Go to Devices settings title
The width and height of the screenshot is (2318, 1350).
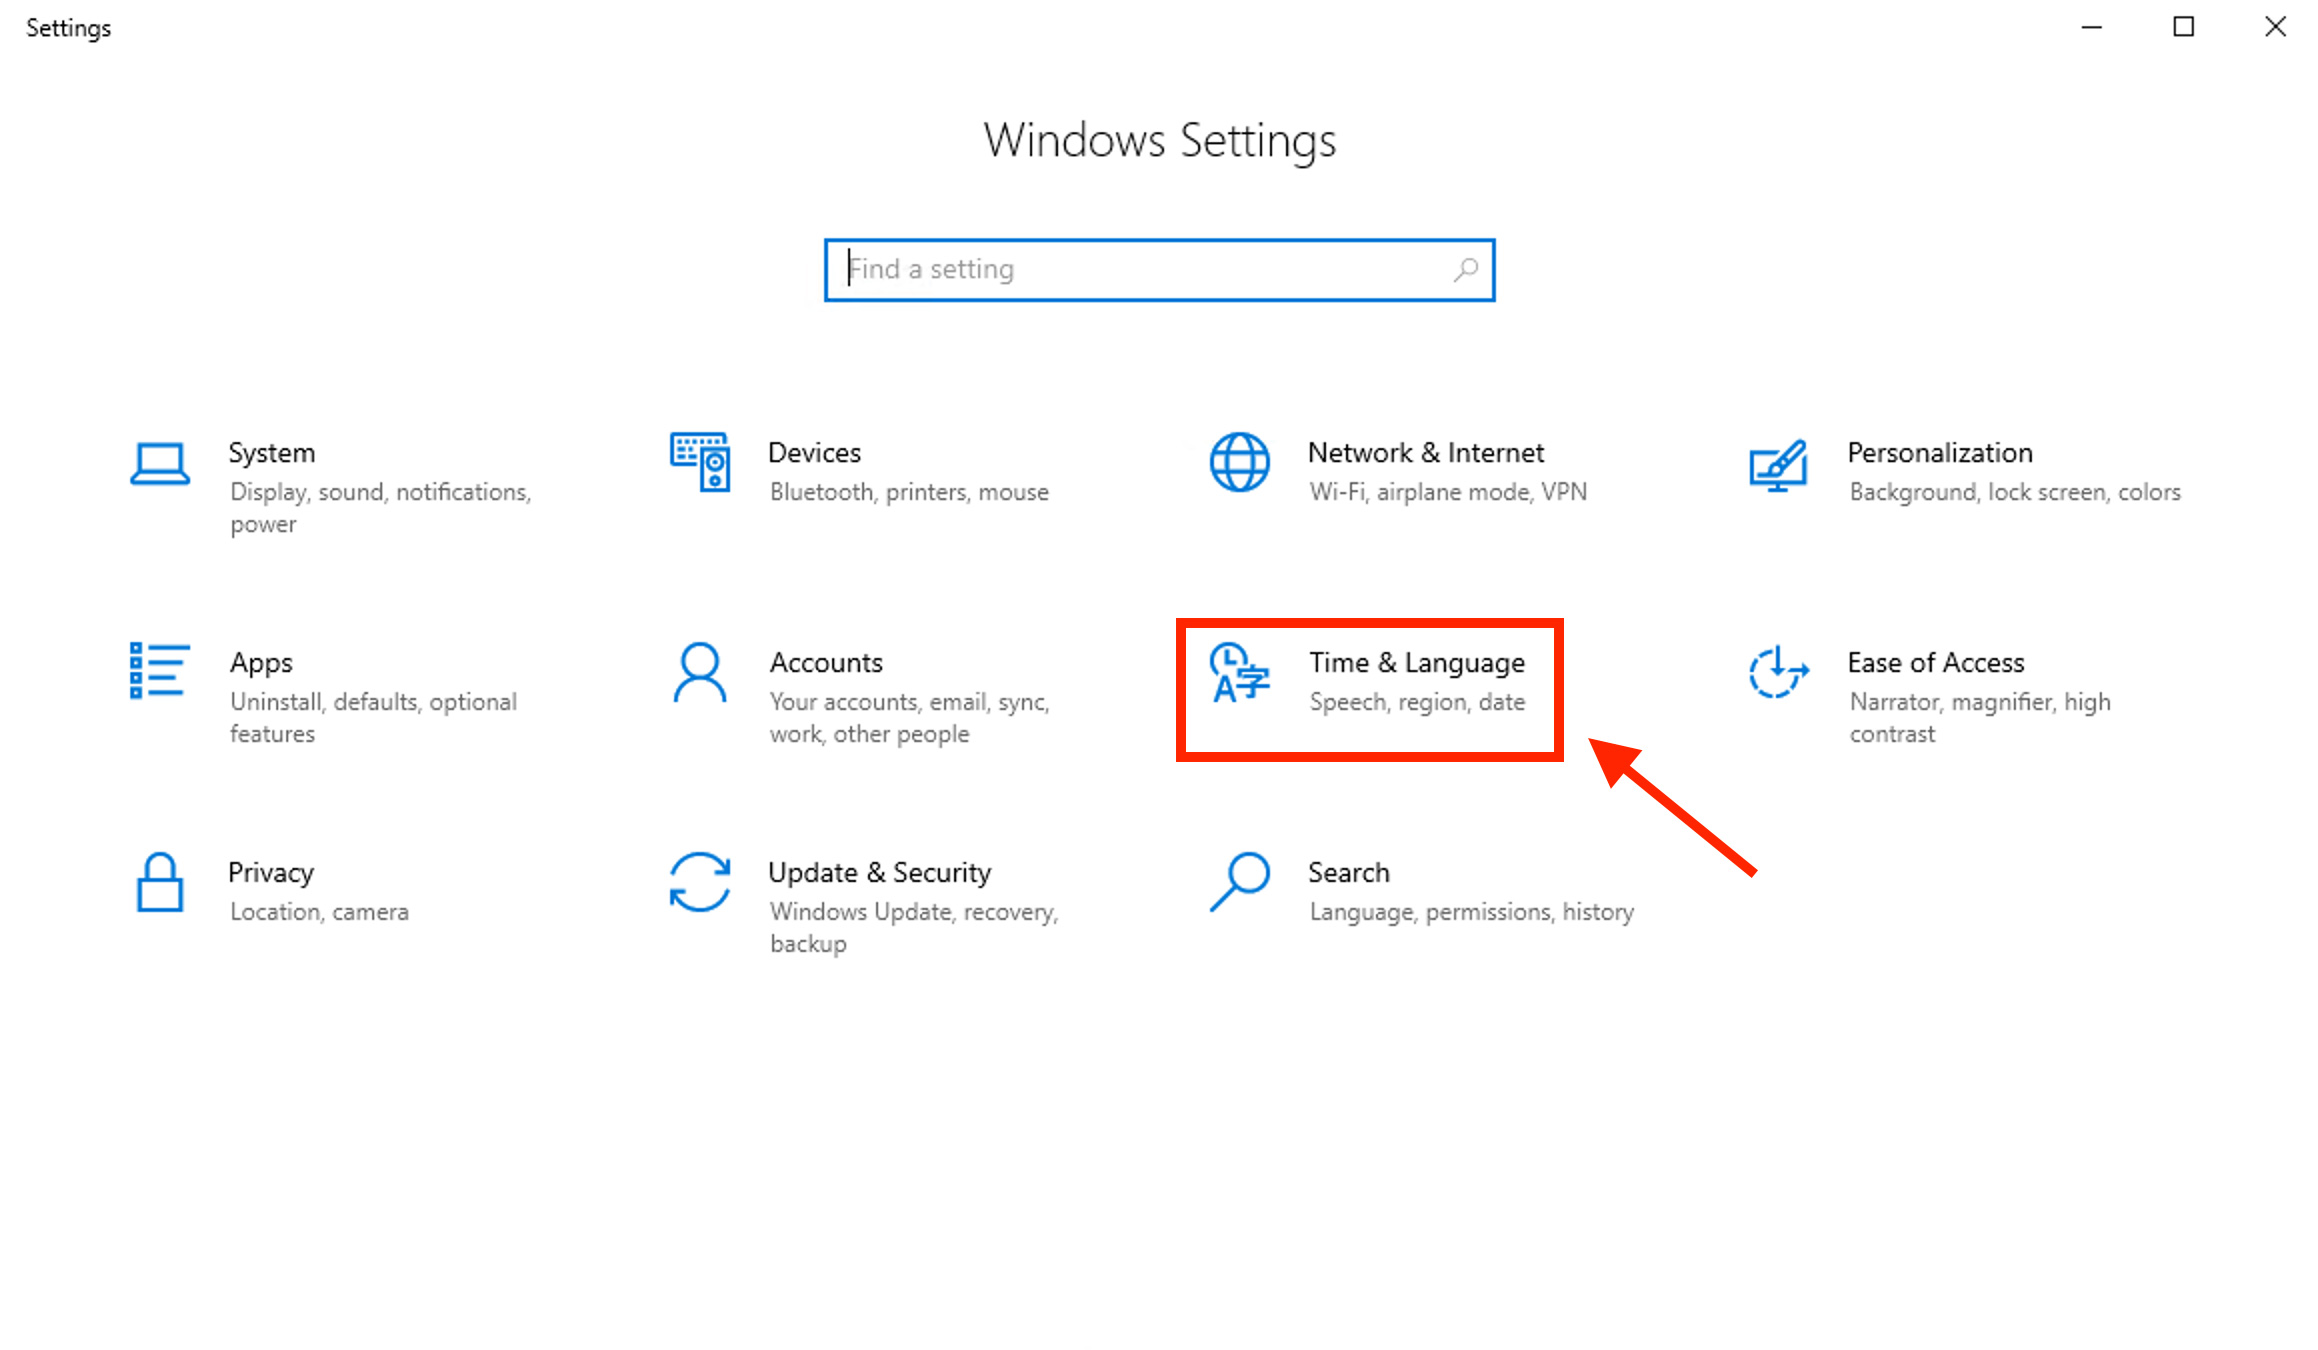pyautogui.click(x=814, y=453)
